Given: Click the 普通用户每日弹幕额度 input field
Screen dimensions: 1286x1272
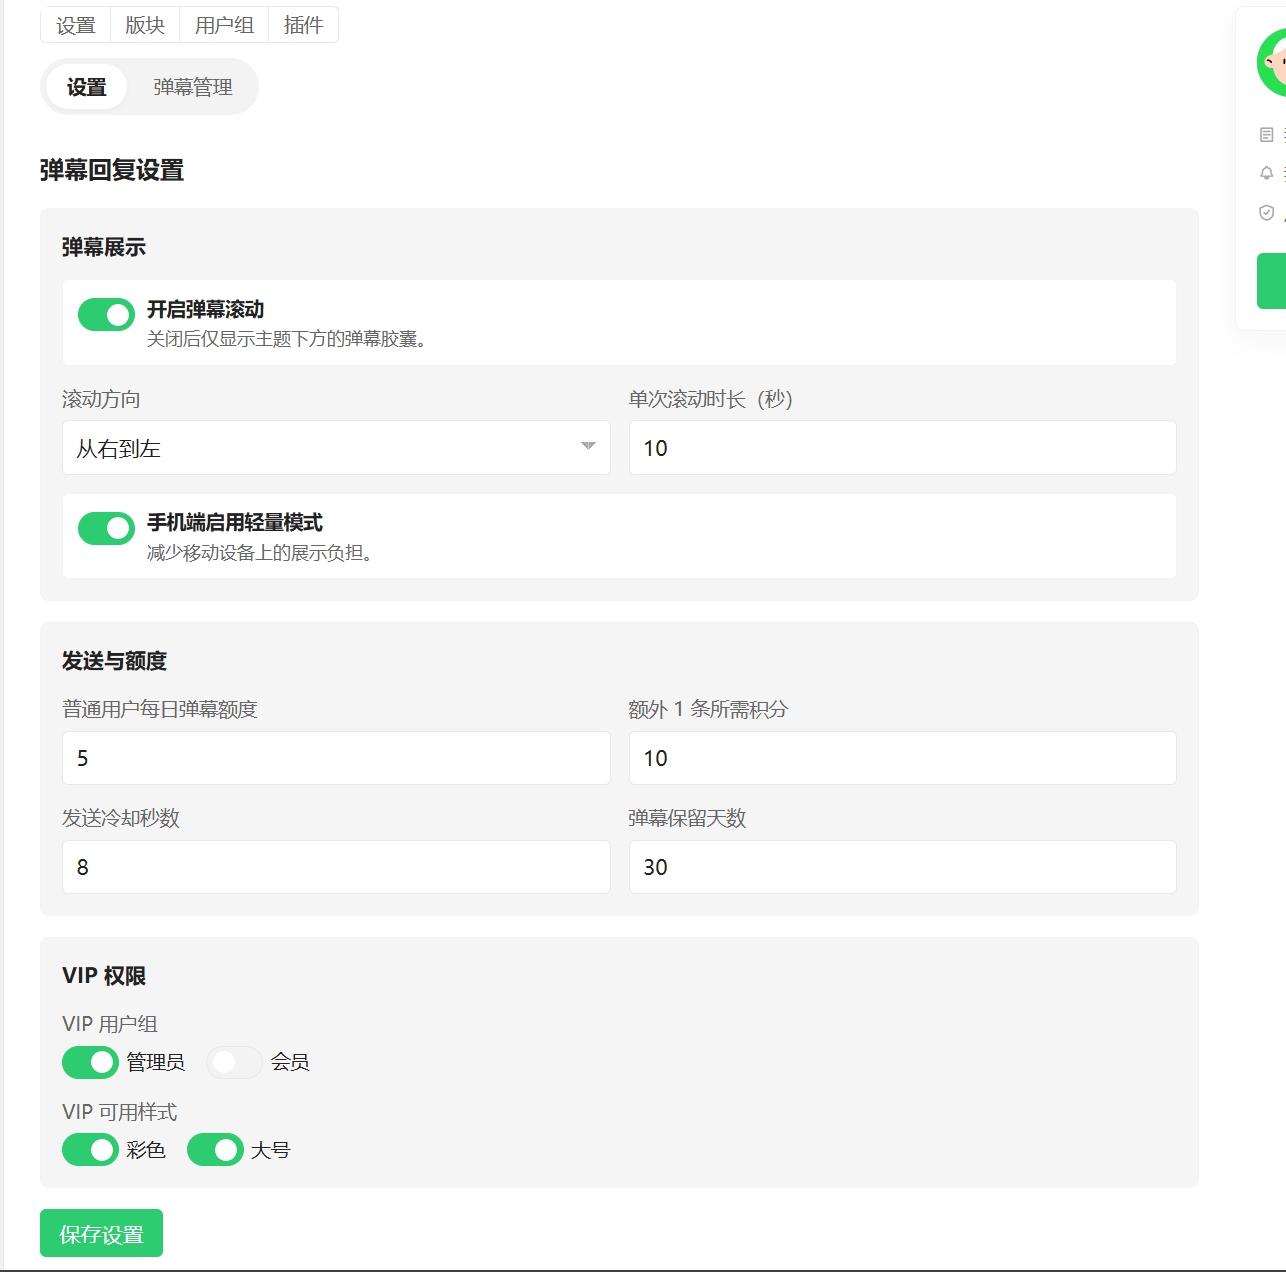Looking at the screenshot, I should pyautogui.click(x=336, y=758).
